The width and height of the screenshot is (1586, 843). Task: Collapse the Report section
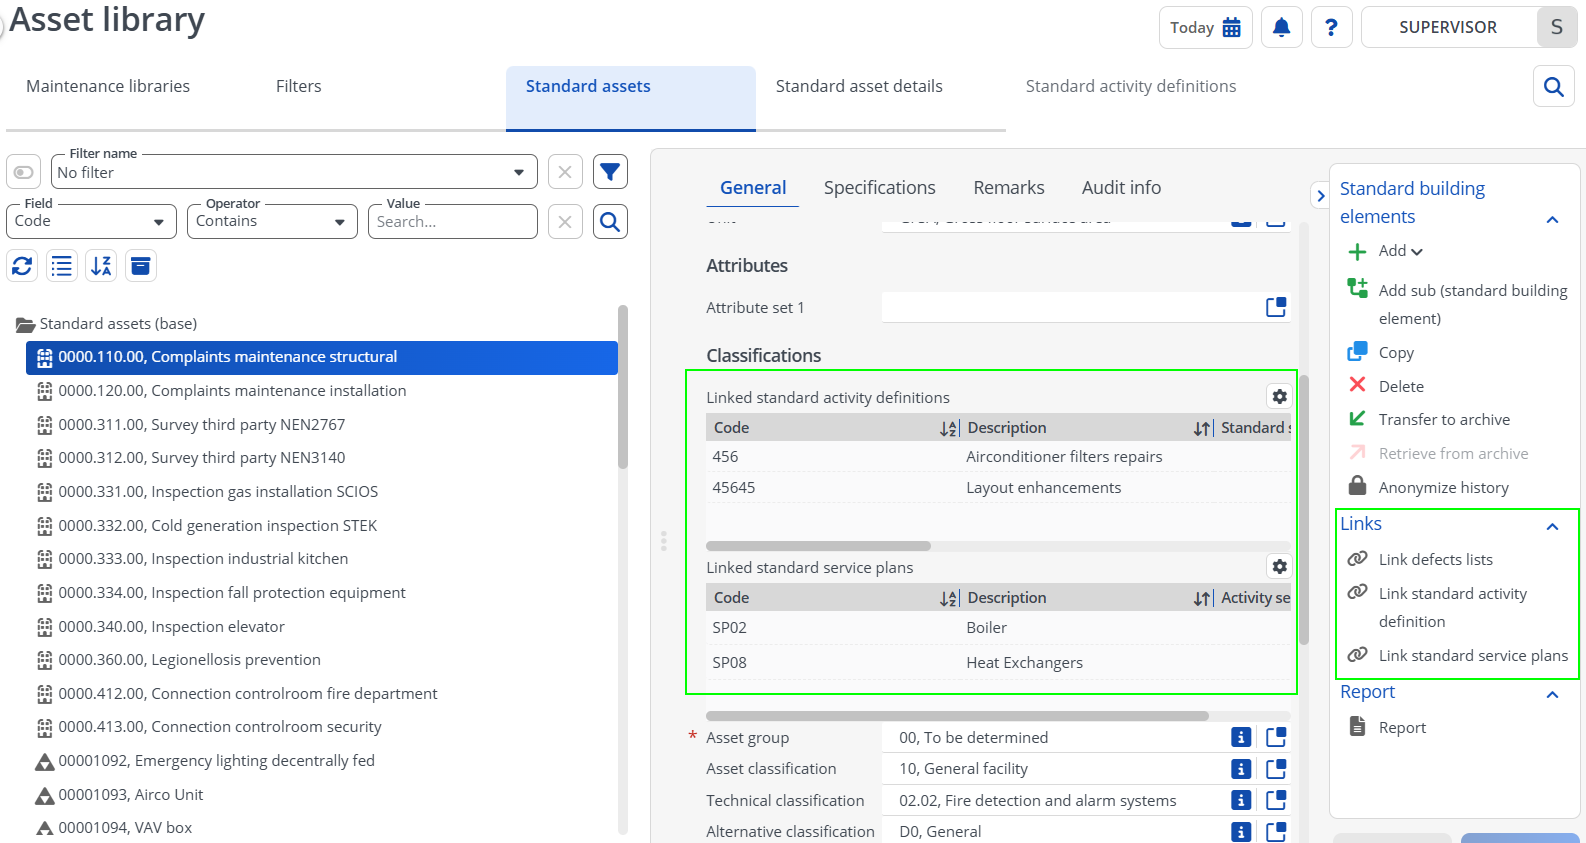click(1552, 695)
